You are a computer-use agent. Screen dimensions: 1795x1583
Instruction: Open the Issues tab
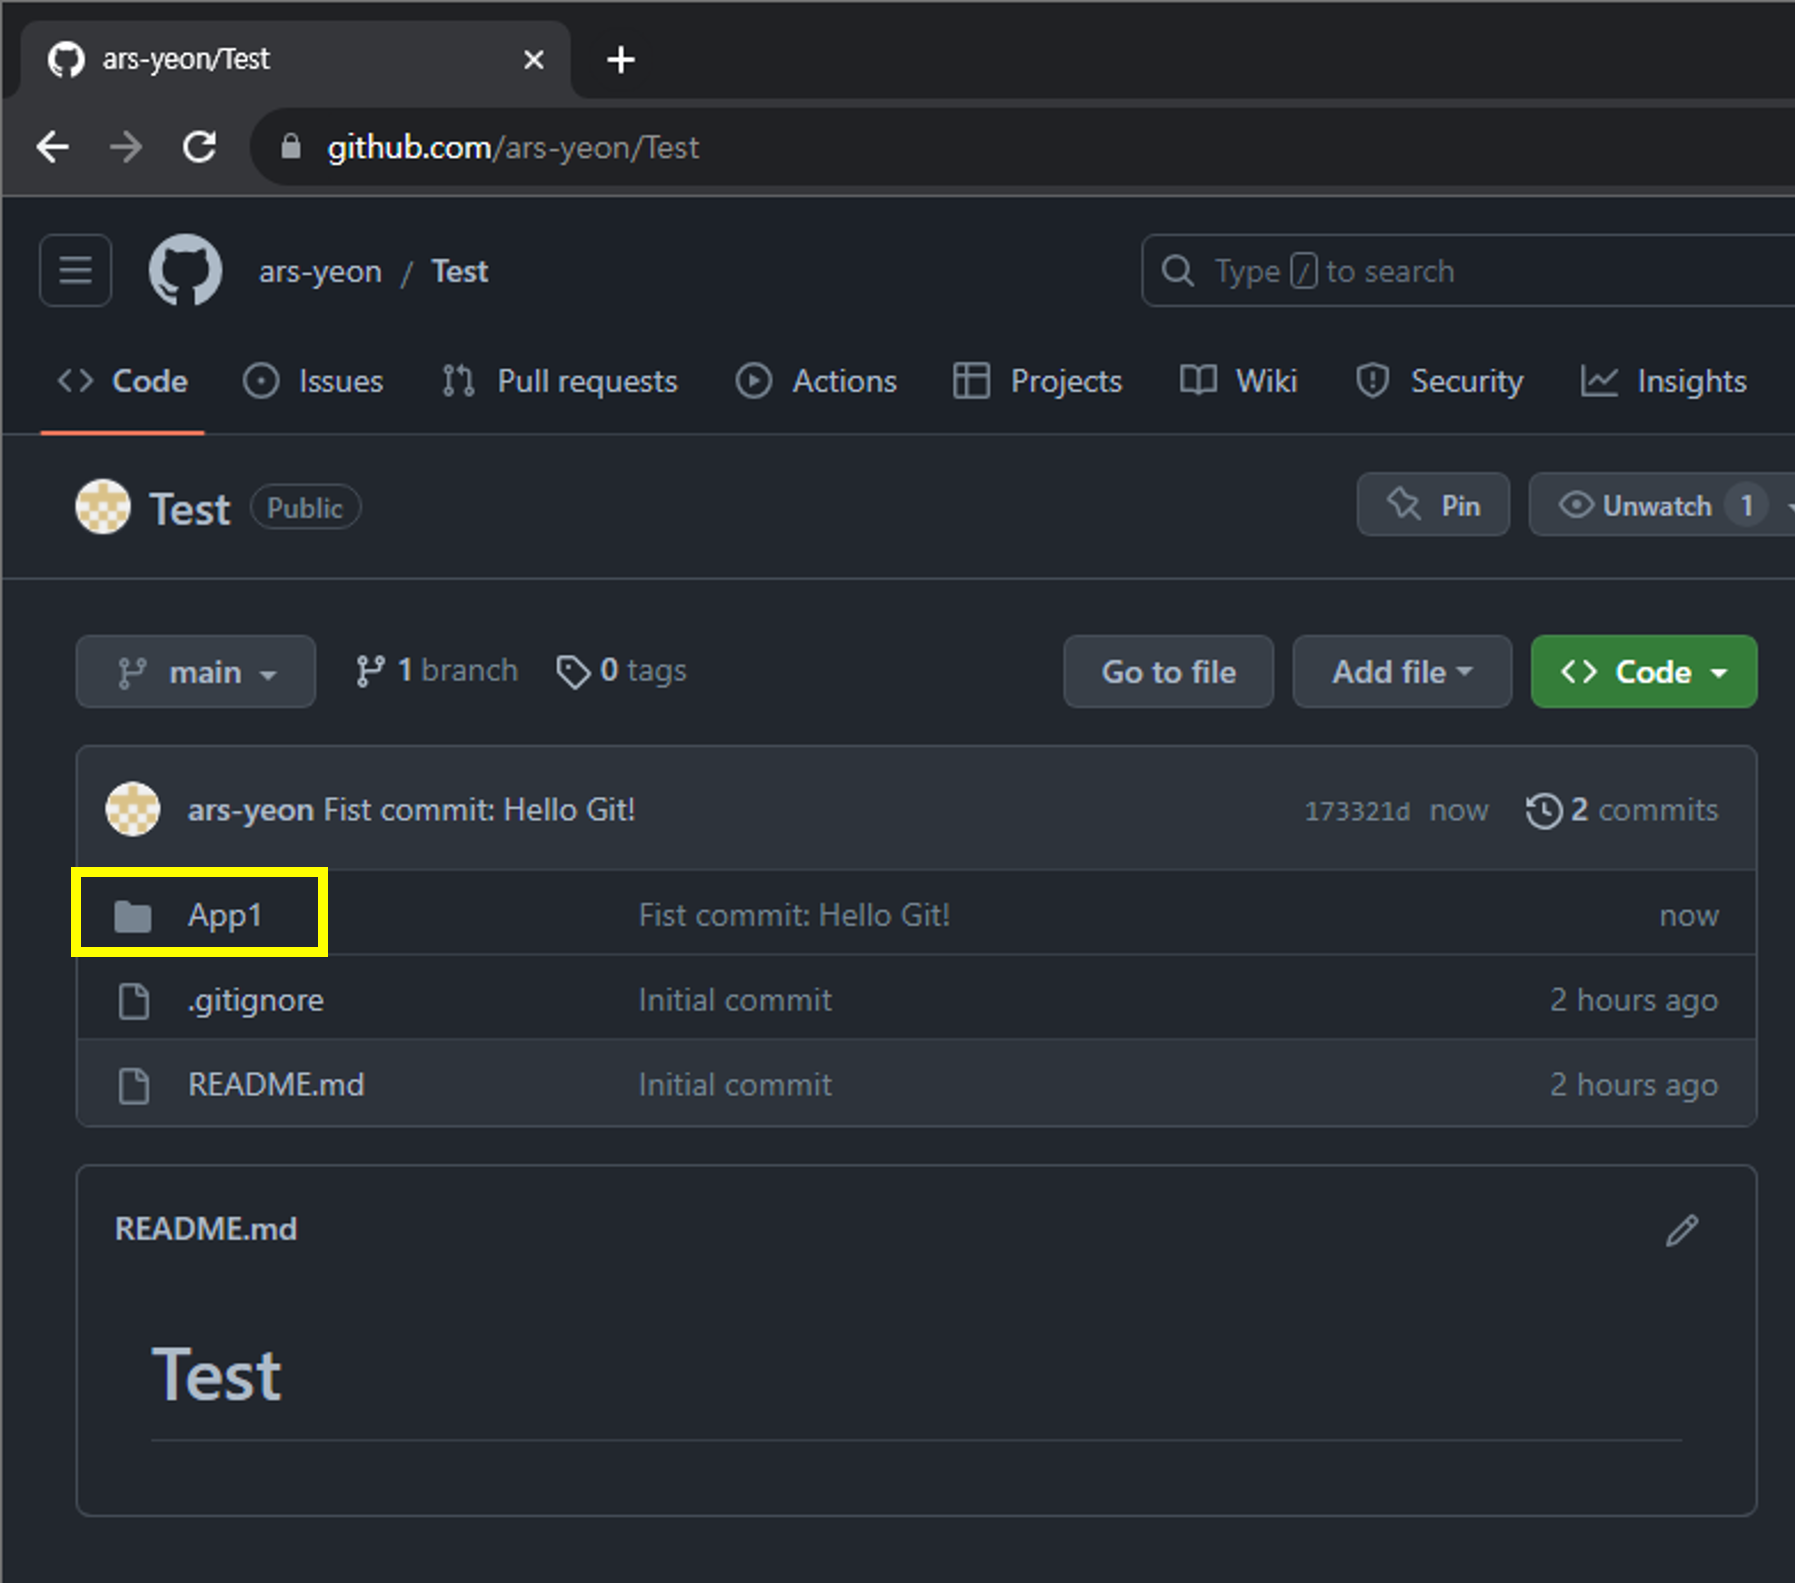[x=313, y=381]
